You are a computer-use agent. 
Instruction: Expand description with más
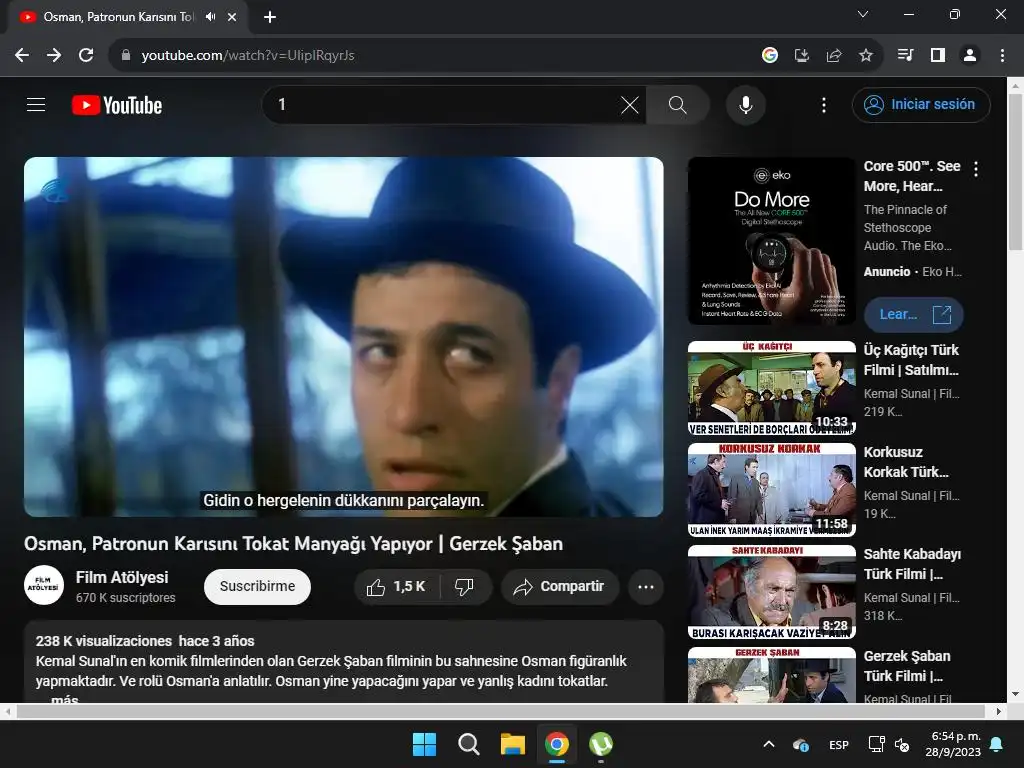(x=65, y=699)
